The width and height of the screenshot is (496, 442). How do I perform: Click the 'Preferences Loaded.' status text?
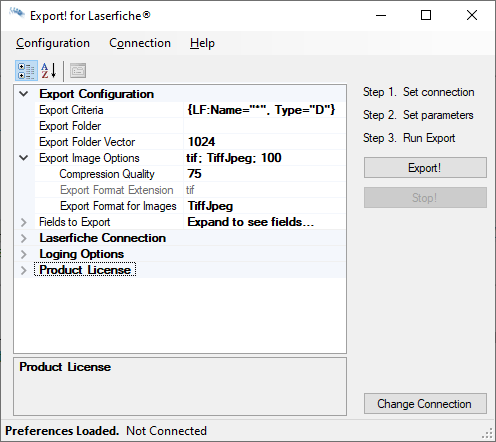[x=62, y=431]
